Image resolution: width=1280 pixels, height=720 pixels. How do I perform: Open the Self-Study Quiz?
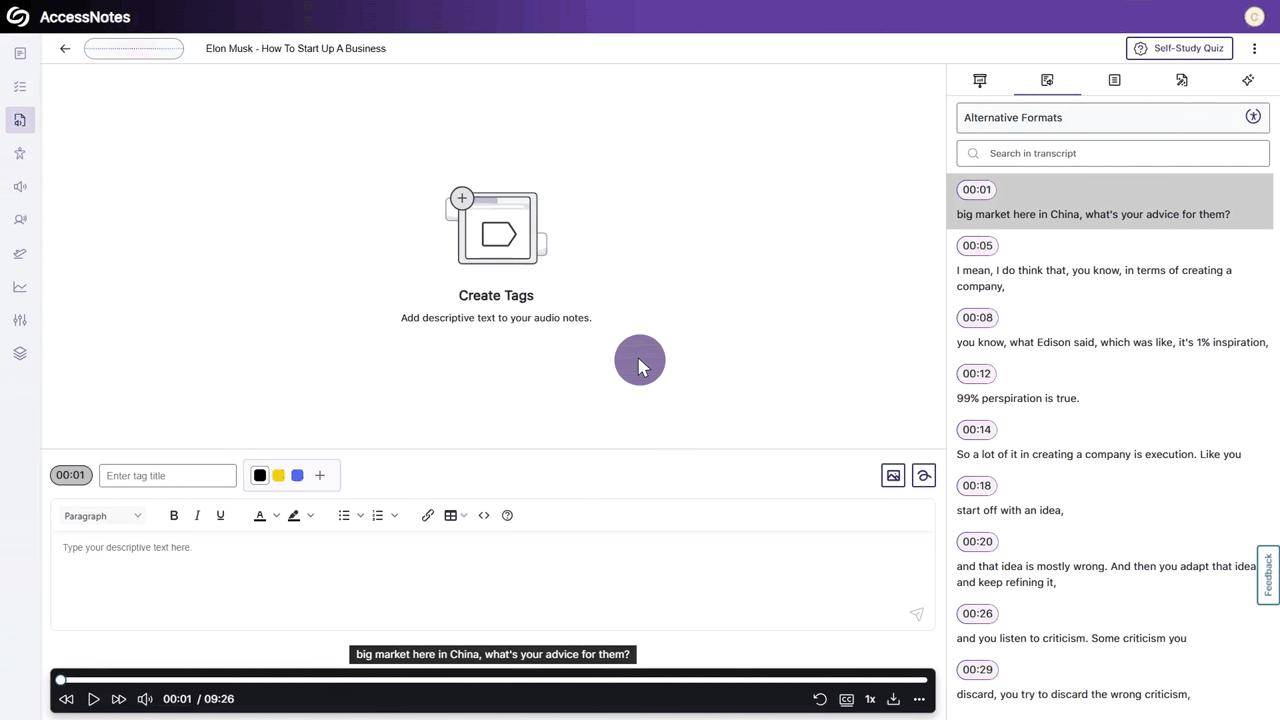coord(1179,48)
